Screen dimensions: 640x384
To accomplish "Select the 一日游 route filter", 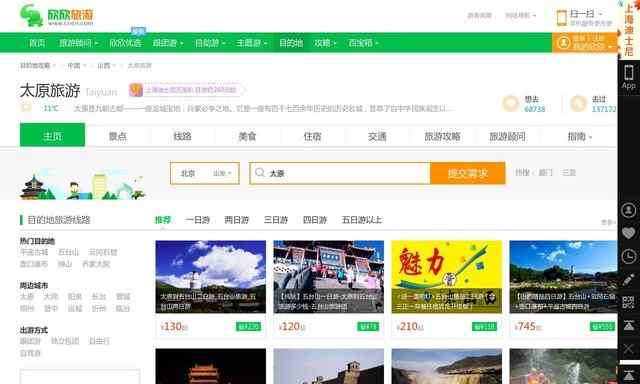I will pos(197,220).
